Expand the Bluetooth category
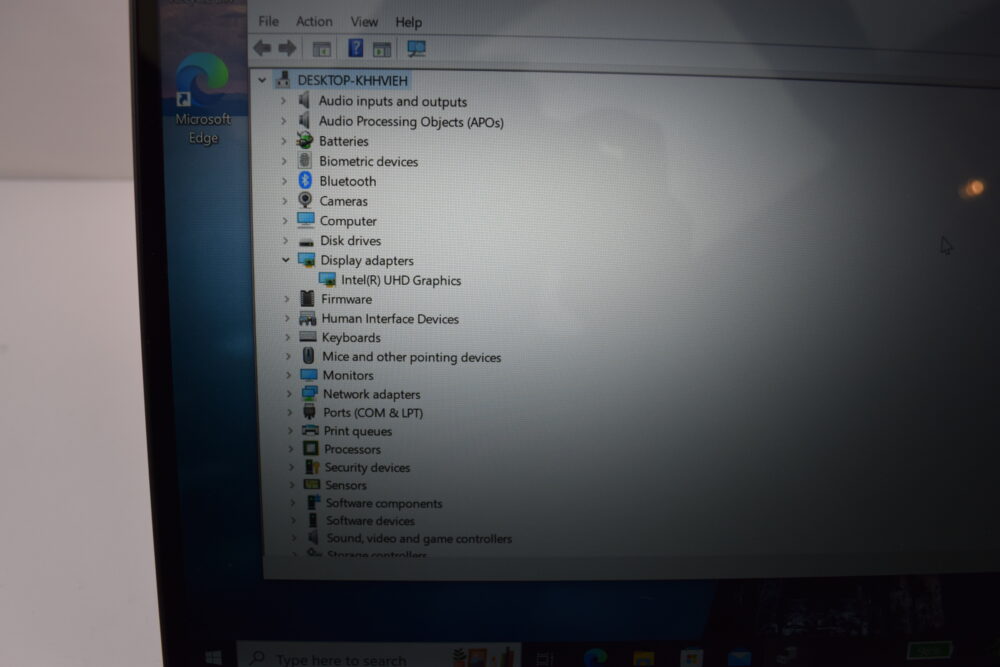Screen dimensions: 1000x667 [x=284, y=181]
